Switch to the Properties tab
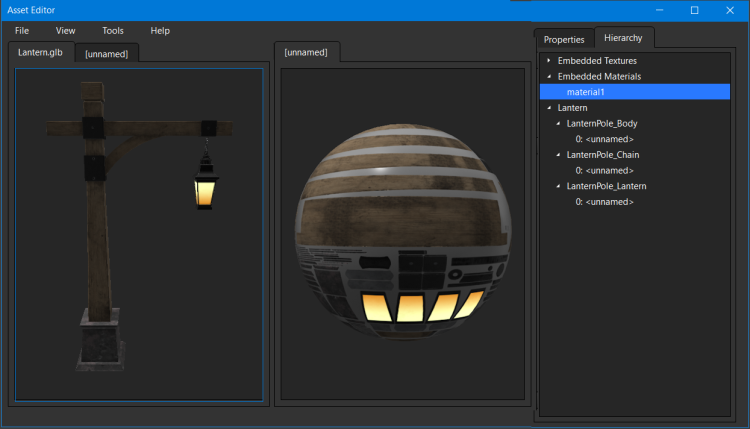 (564, 40)
